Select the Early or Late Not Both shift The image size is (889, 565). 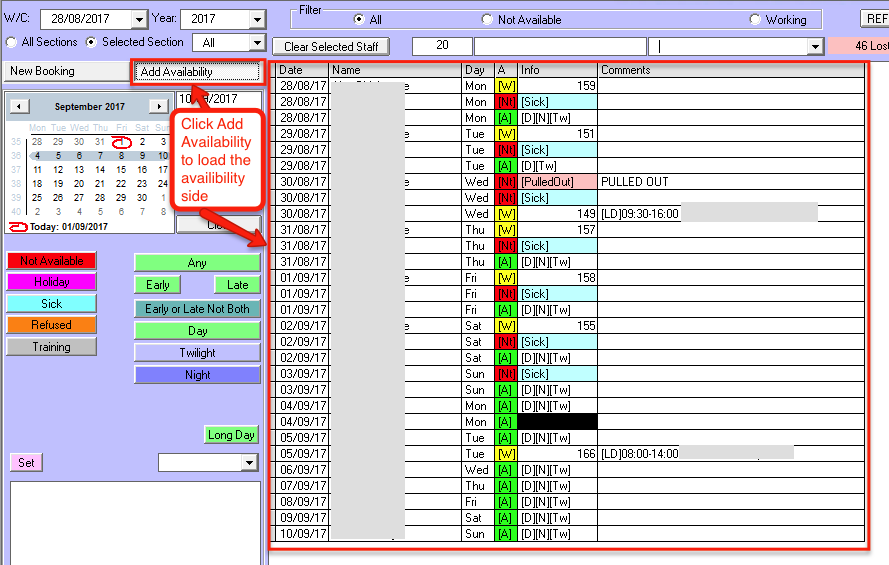[197, 309]
